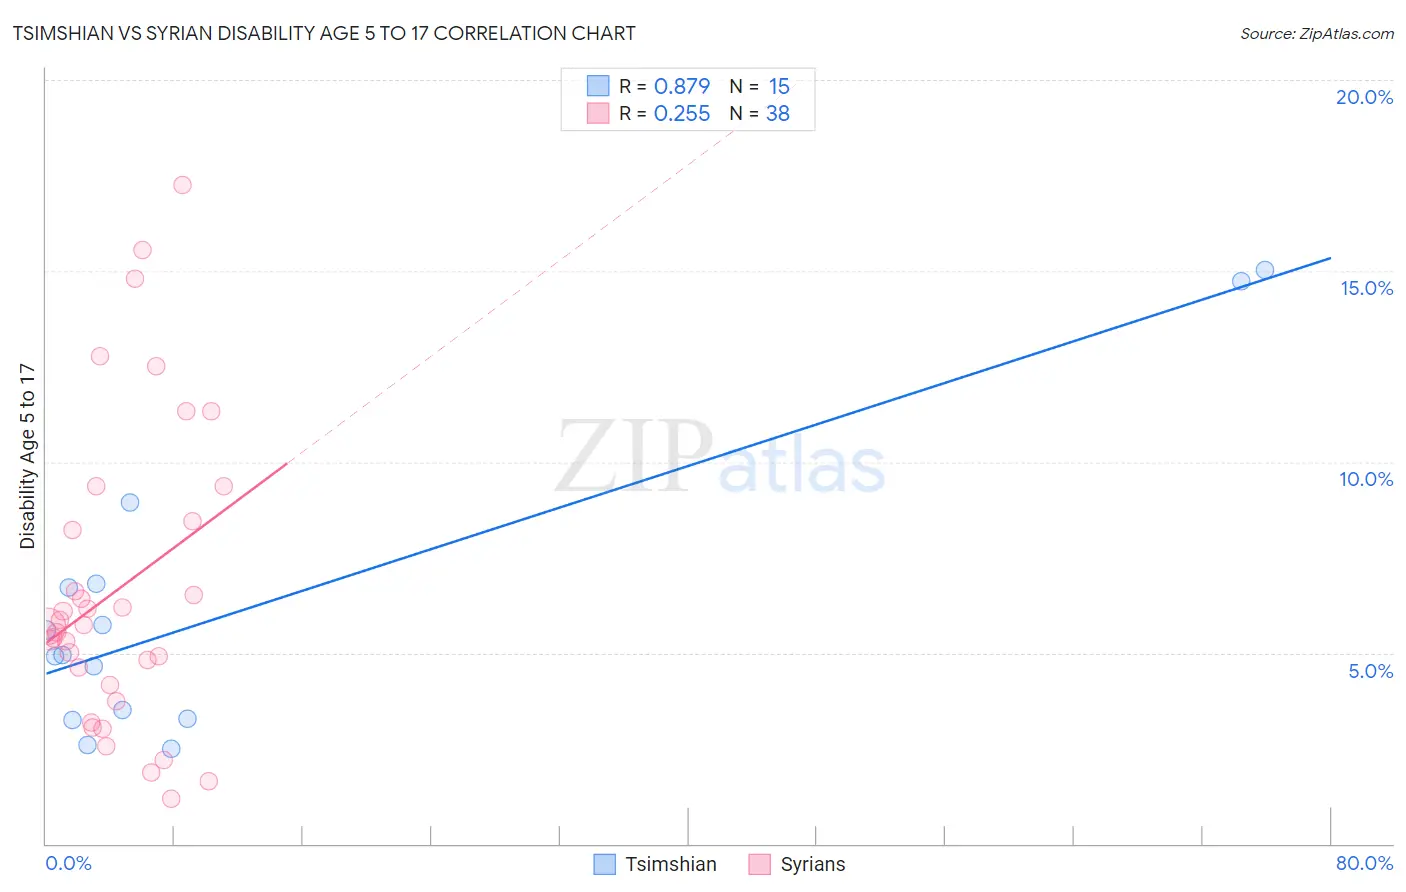Click the rightmost blue Tsimshian data point
The width and height of the screenshot is (1406, 892).
click(x=1265, y=270)
